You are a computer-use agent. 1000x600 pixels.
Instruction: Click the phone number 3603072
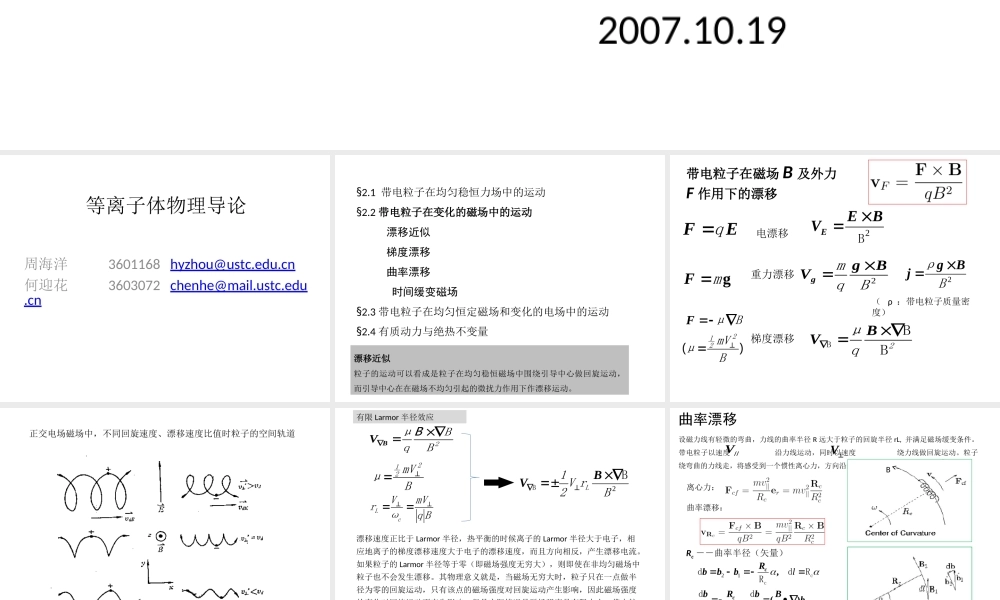[x=134, y=285]
